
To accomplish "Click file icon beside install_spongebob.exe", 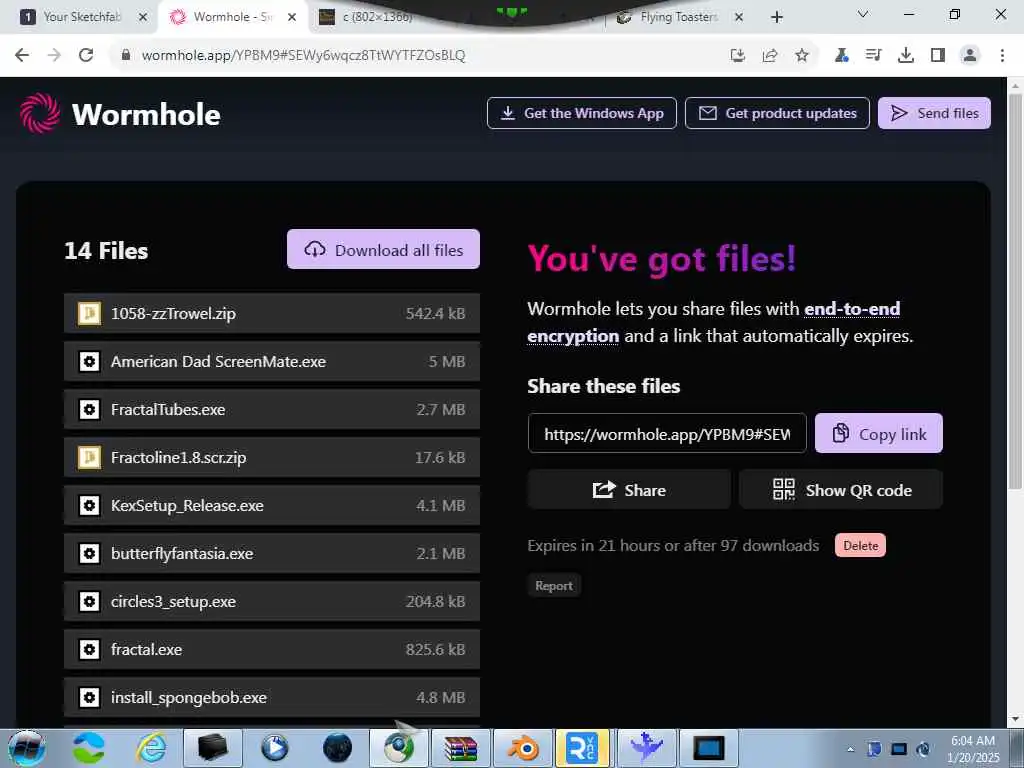I will 89,697.
